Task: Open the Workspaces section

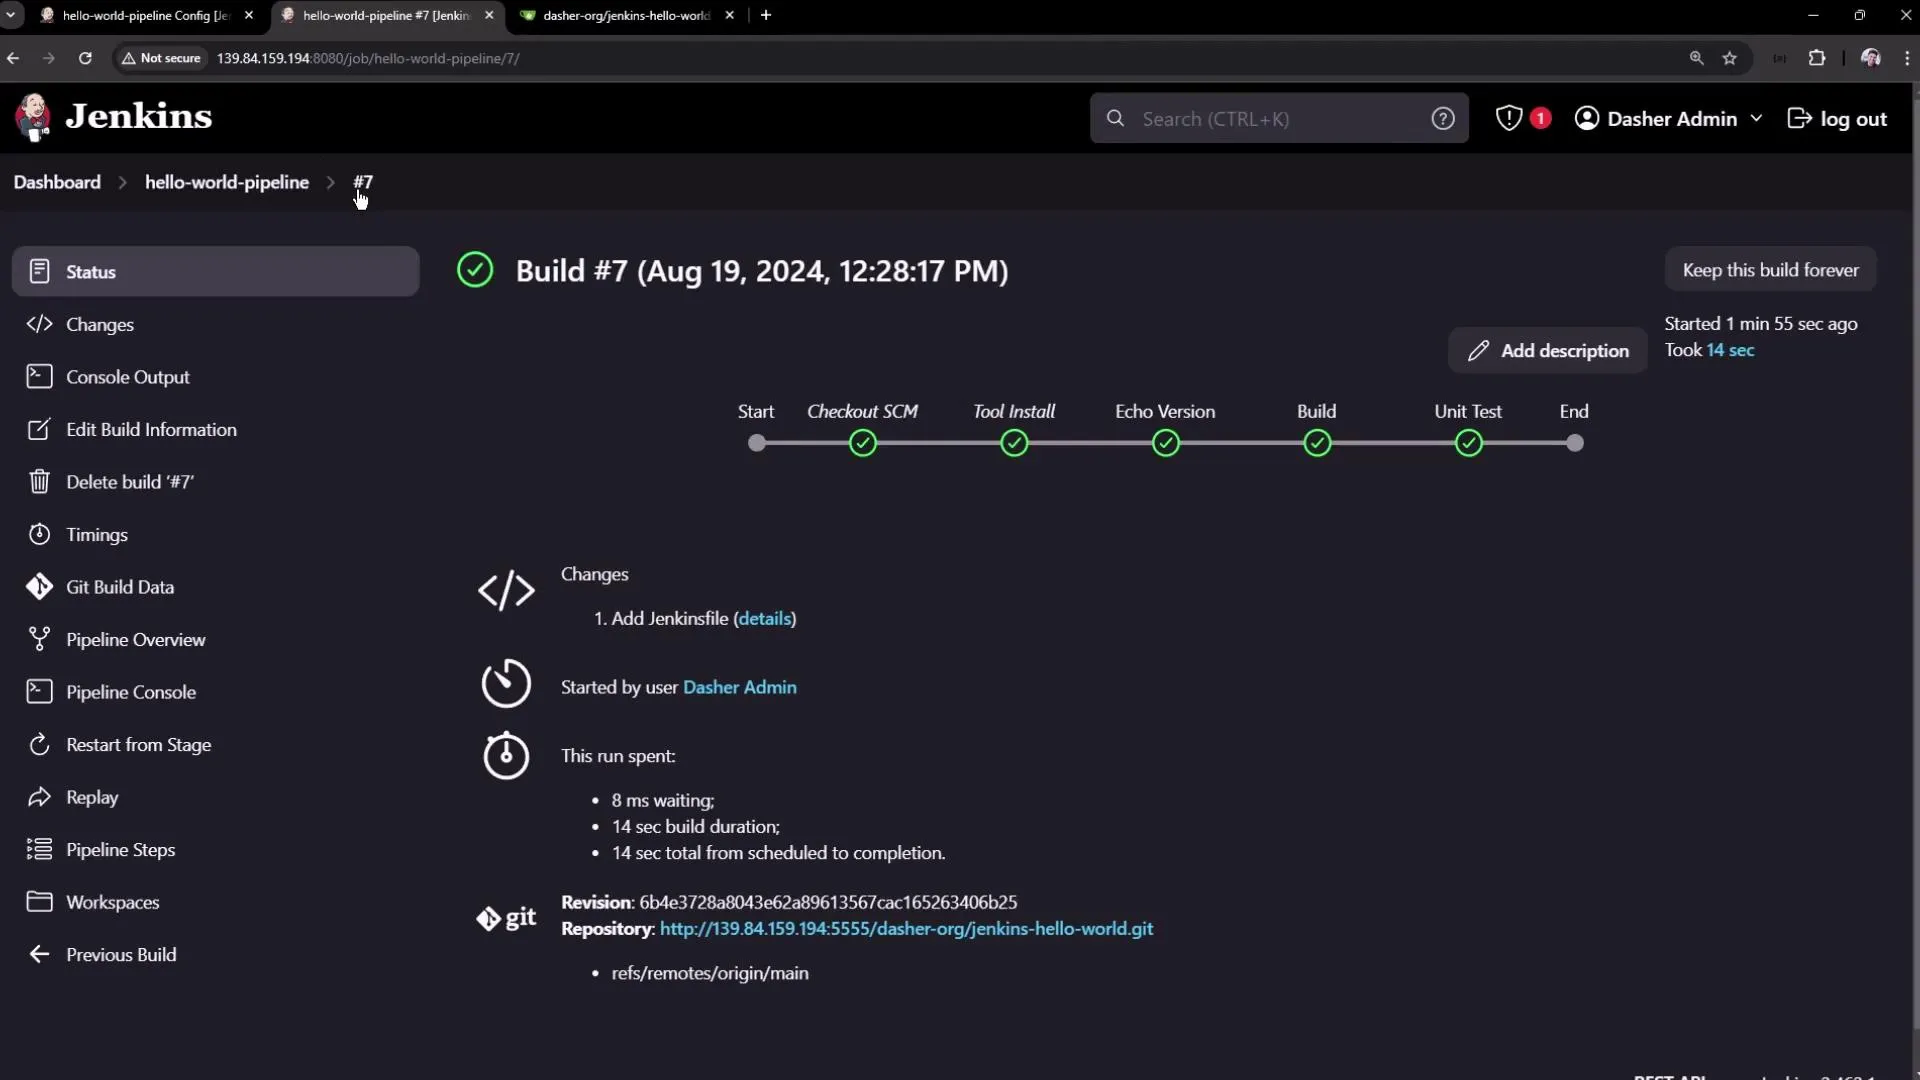Action: (113, 901)
